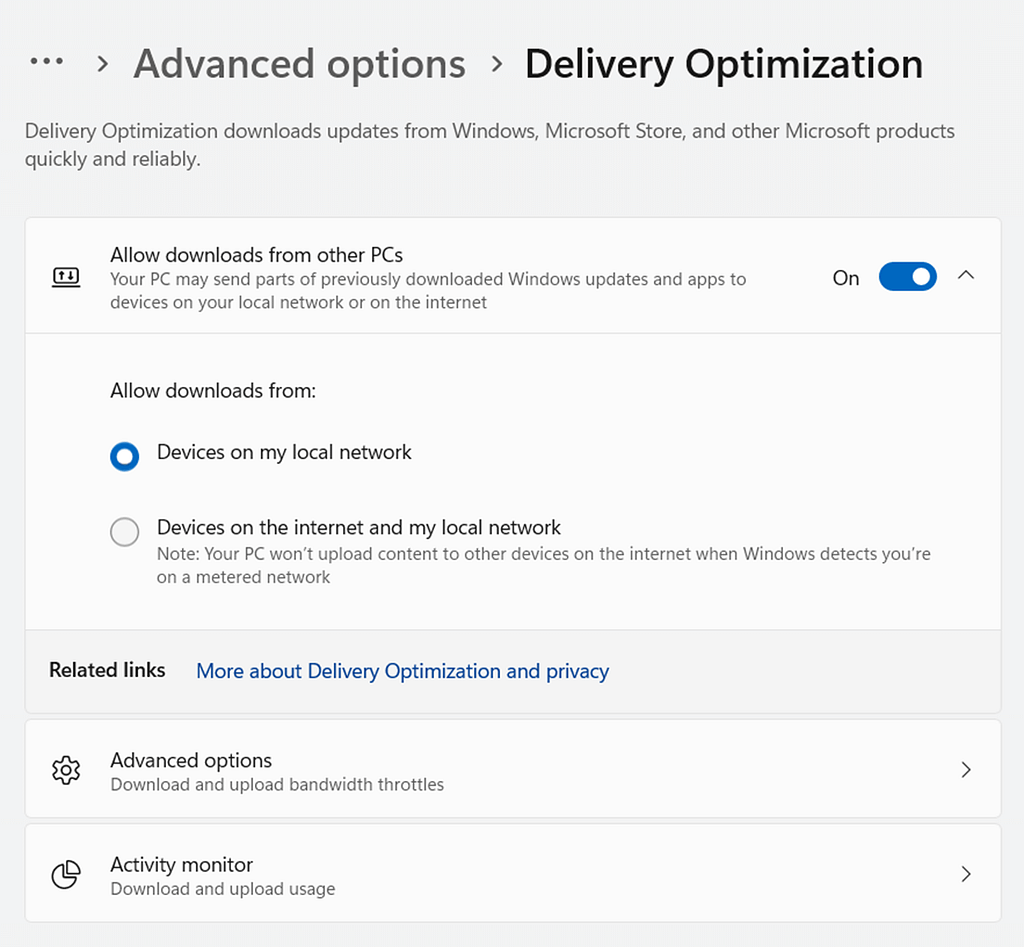This screenshot has width=1024, height=947.
Task: Navigate back via Advanced options breadcrumb
Action: (x=299, y=63)
